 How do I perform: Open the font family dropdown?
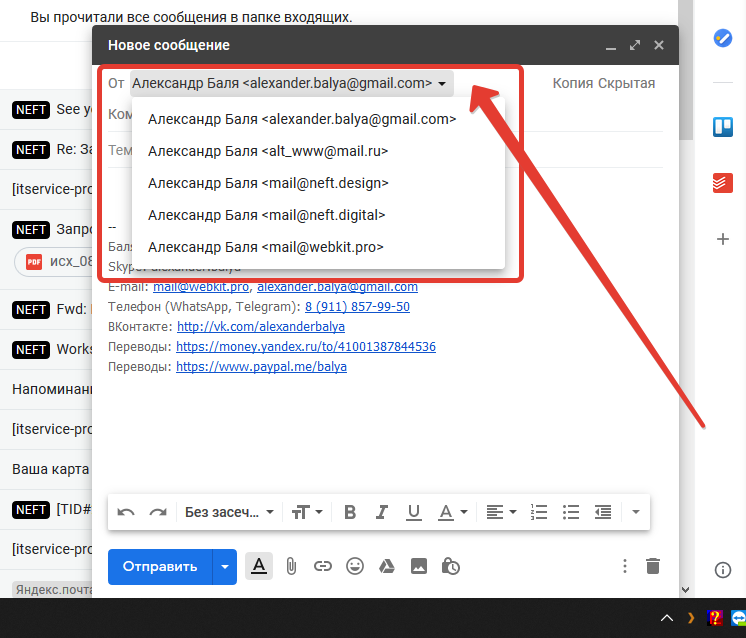click(229, 512)
